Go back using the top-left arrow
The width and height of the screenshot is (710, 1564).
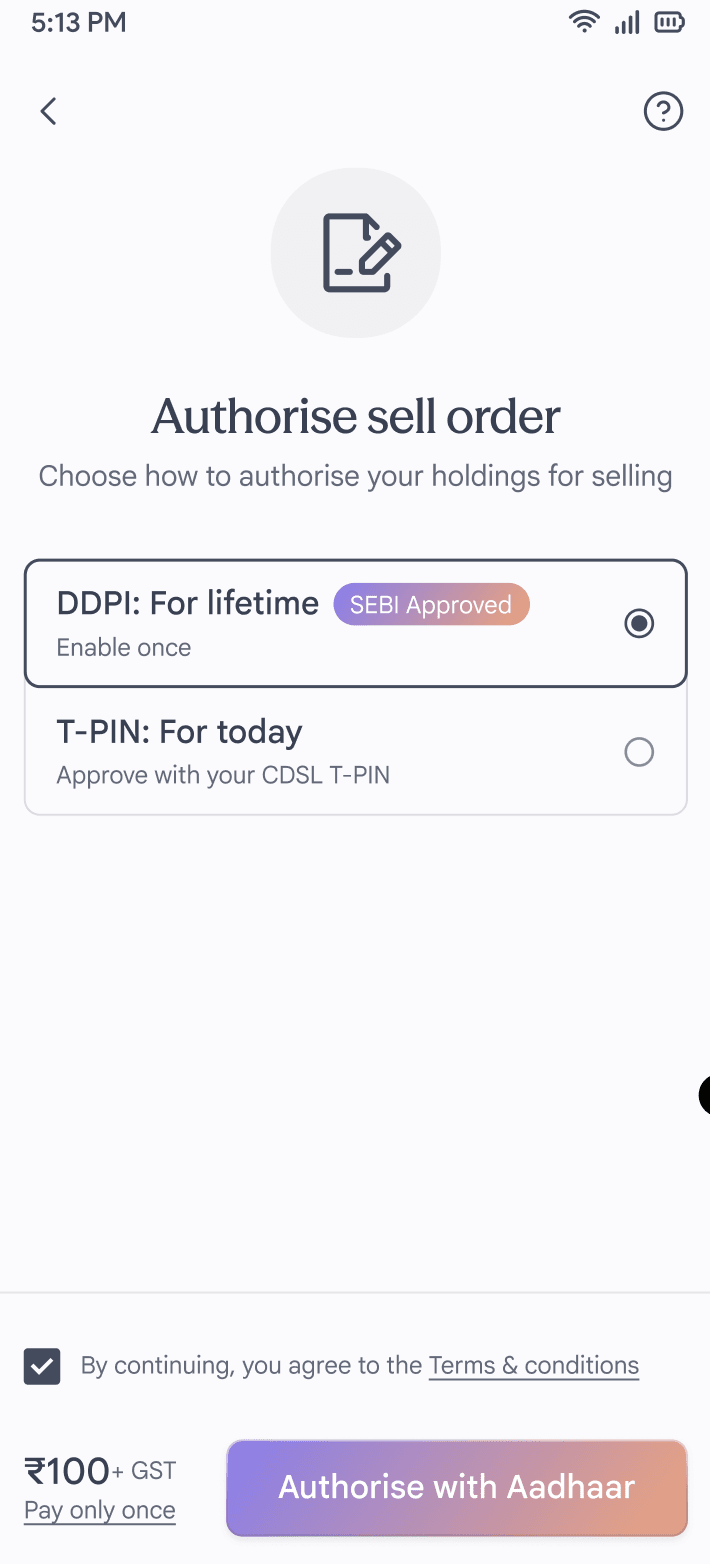point(48,111)
